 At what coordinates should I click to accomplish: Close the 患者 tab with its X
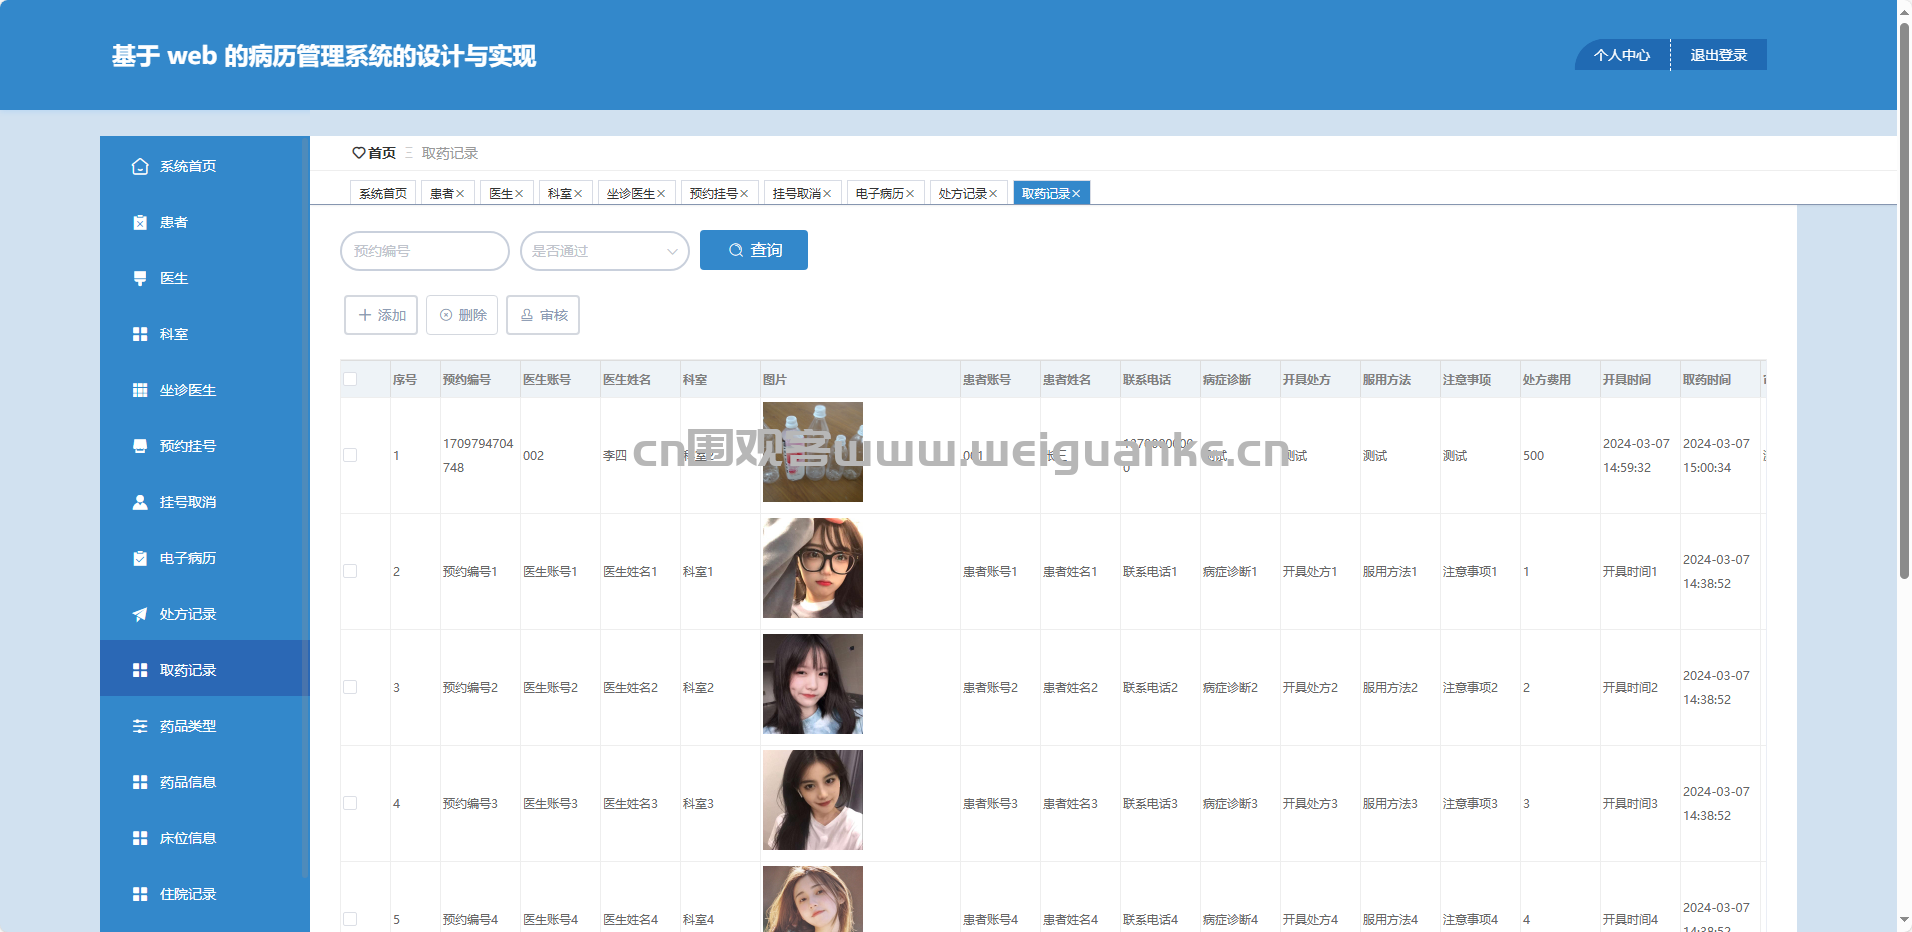(x=460, y=194)
